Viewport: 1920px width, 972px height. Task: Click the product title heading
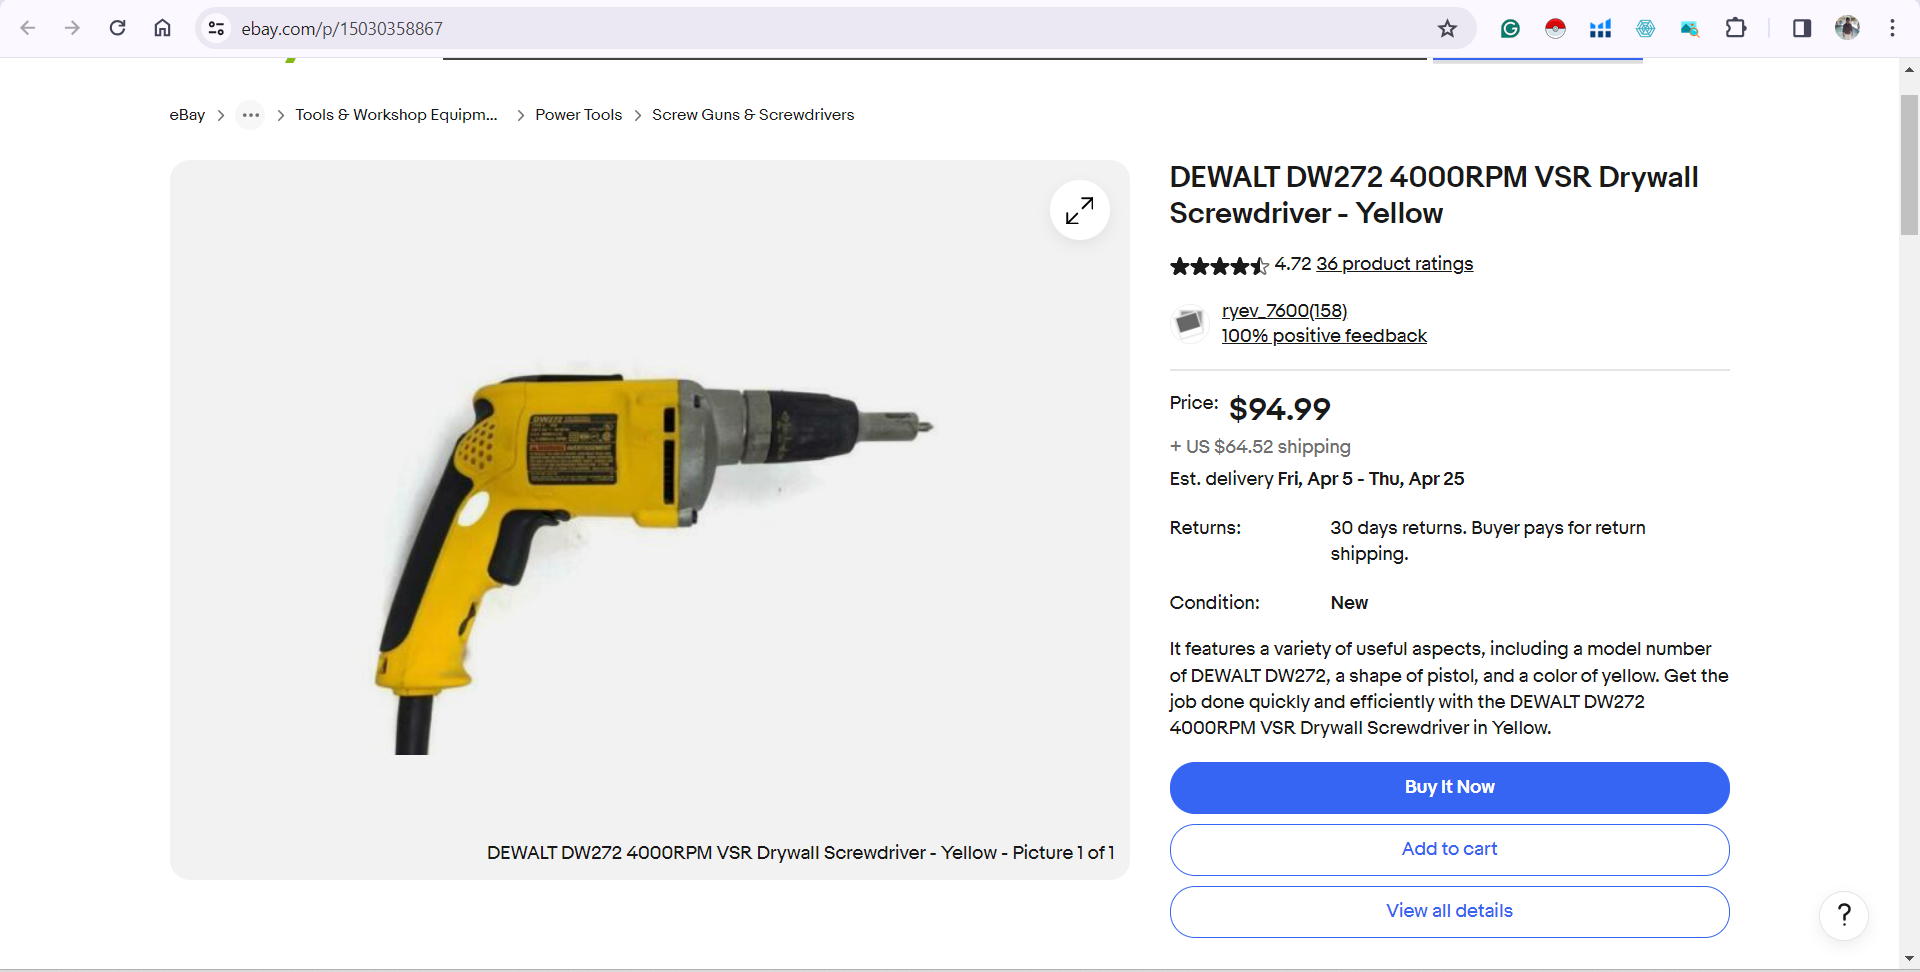[1434, 195]
